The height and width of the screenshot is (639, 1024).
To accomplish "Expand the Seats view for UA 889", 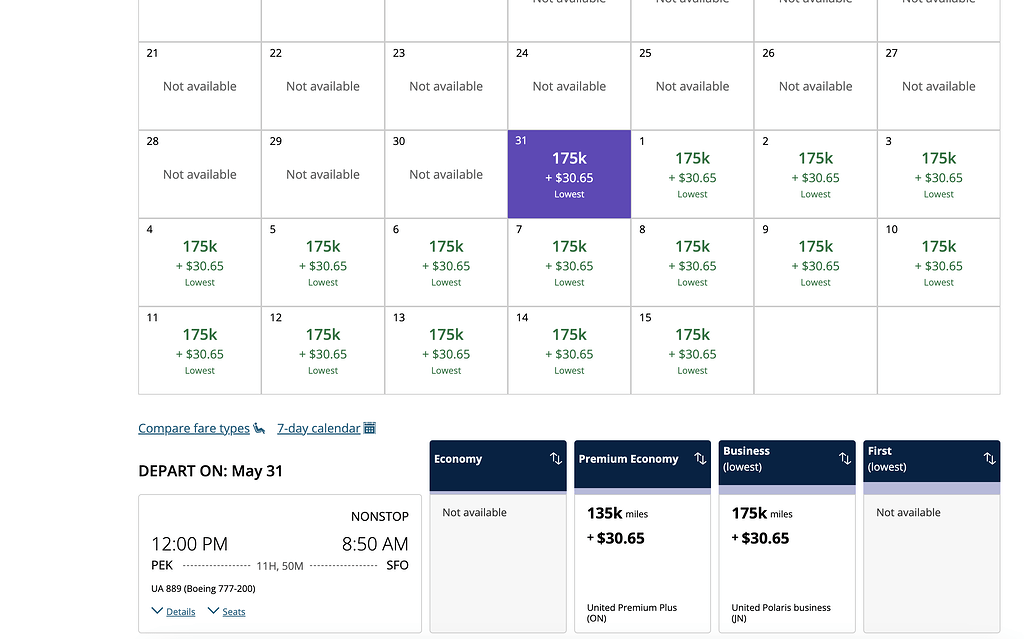I will (227, 611).
